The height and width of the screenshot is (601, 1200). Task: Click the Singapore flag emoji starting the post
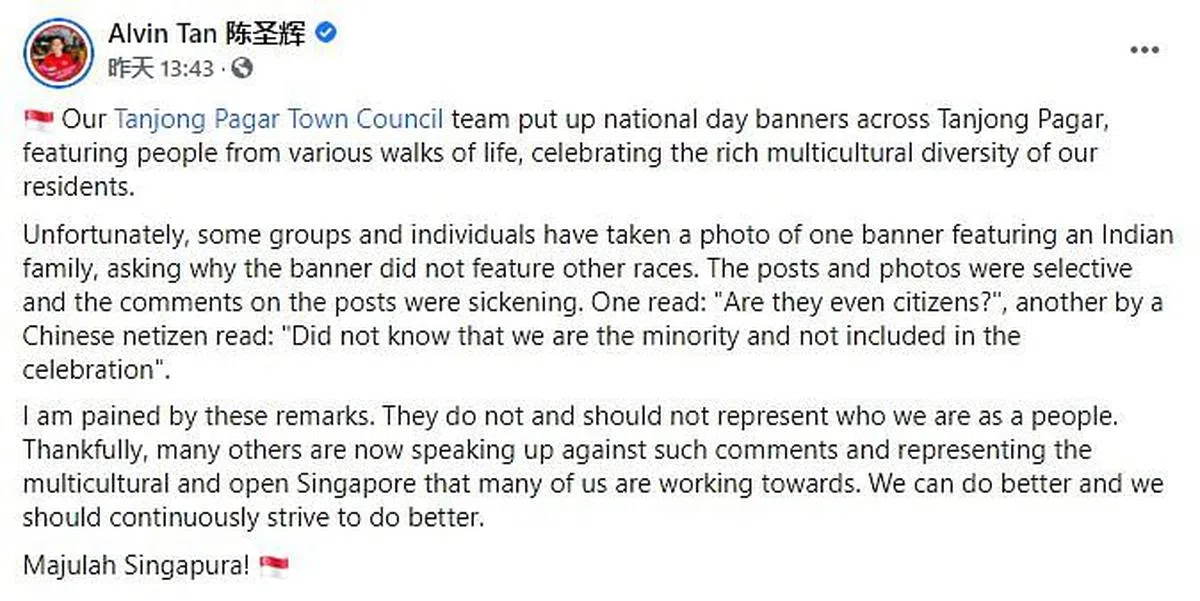pos(39,121)
